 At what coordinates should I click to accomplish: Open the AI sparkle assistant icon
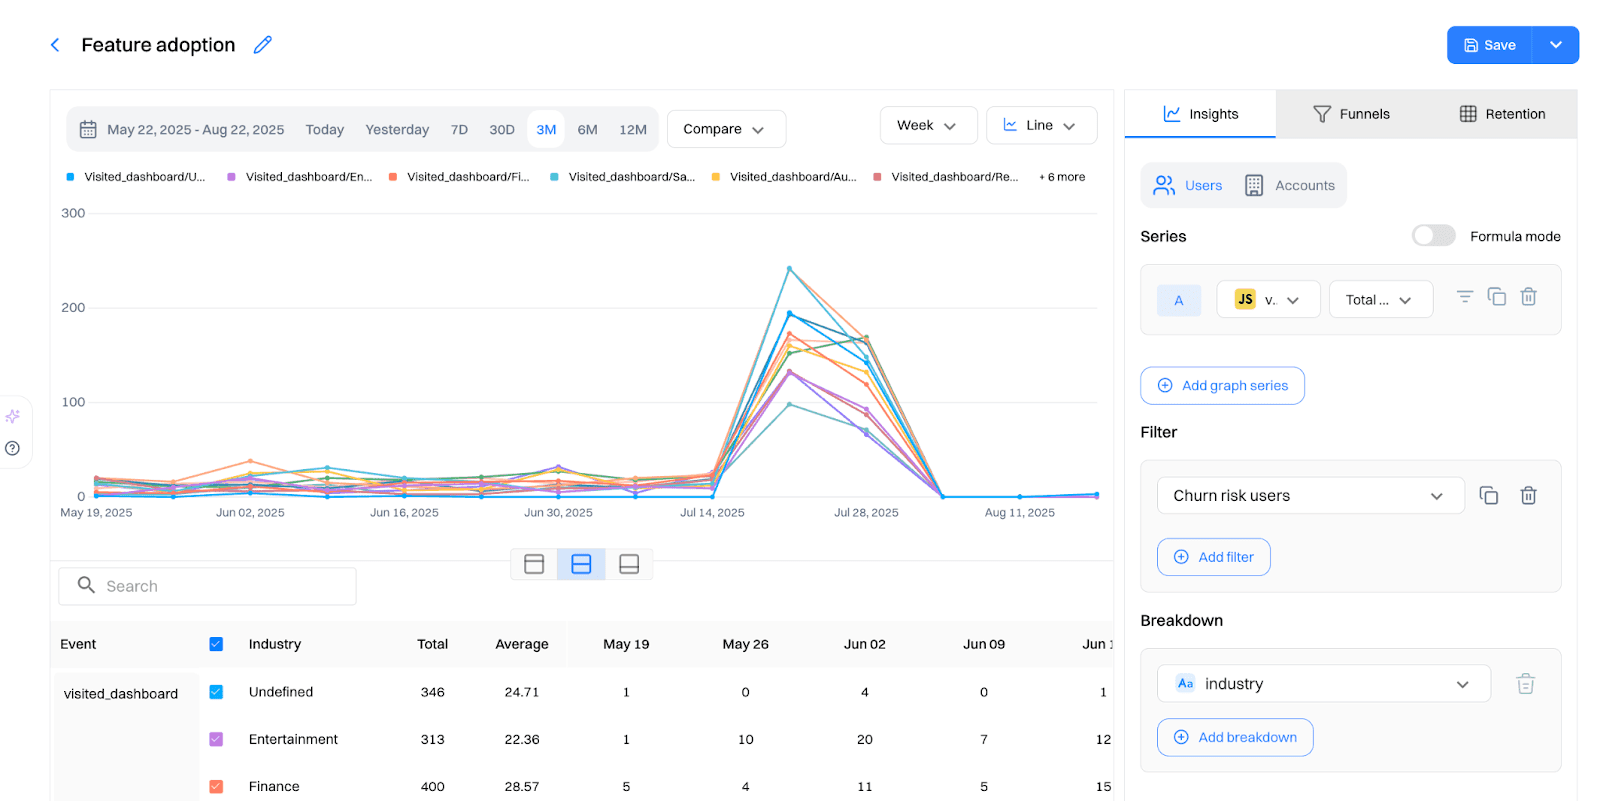(13, 416)
